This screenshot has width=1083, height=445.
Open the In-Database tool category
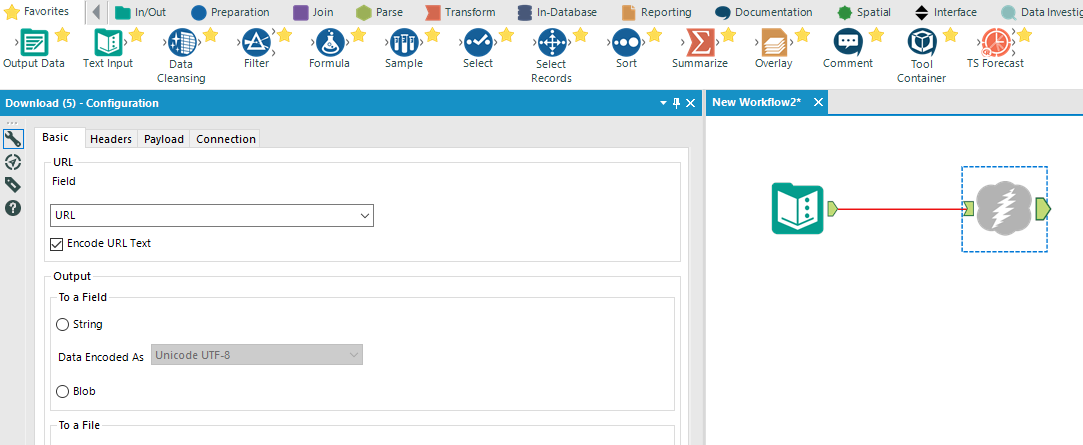(557, 12)
